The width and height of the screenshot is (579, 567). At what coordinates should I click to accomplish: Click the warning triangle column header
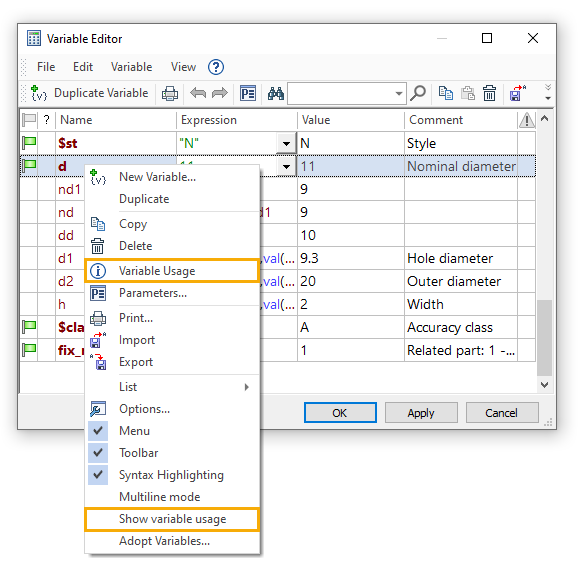(527, 120)
